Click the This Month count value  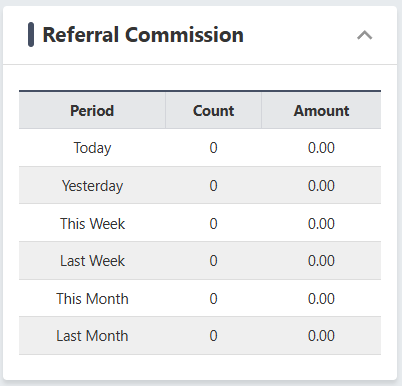point(213,298)
